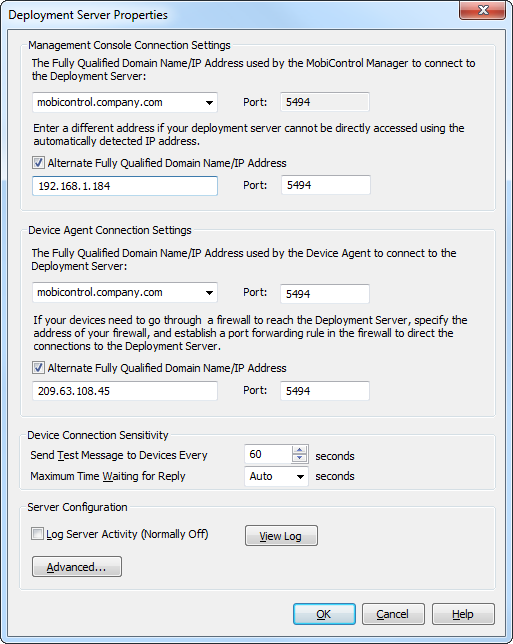
Task: Close the Deployment Server Properties dialog
Action: (483, 10)
